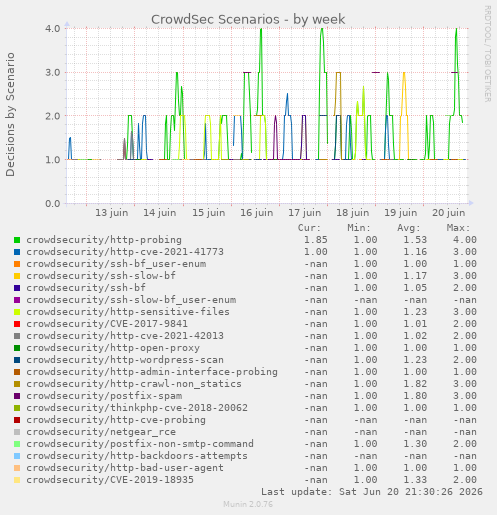
Task: Click http-probing average value 1.53
Action: click(415, 240)
